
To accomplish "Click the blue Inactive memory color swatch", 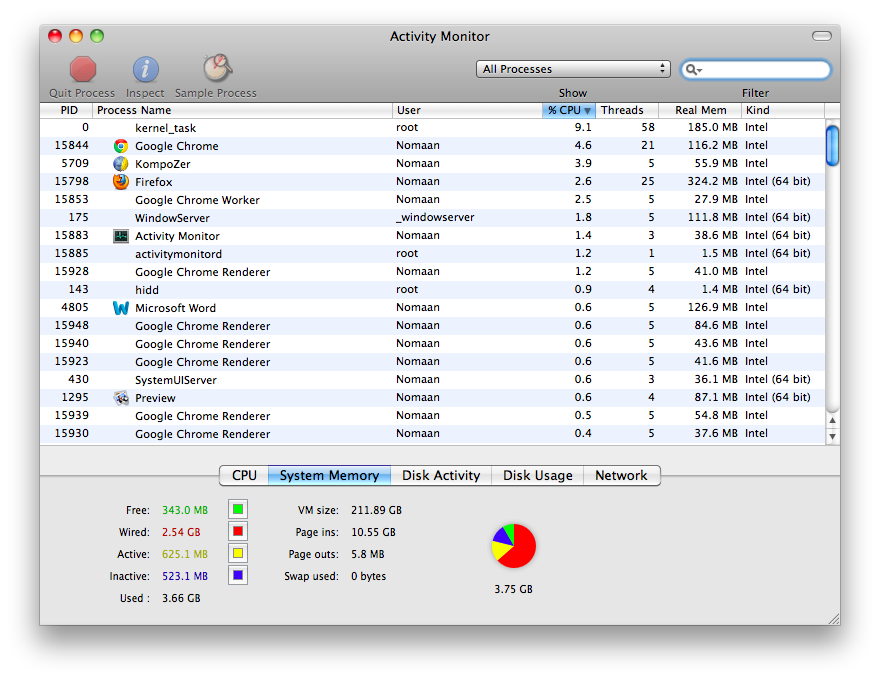I will click(x=238, y=575).
